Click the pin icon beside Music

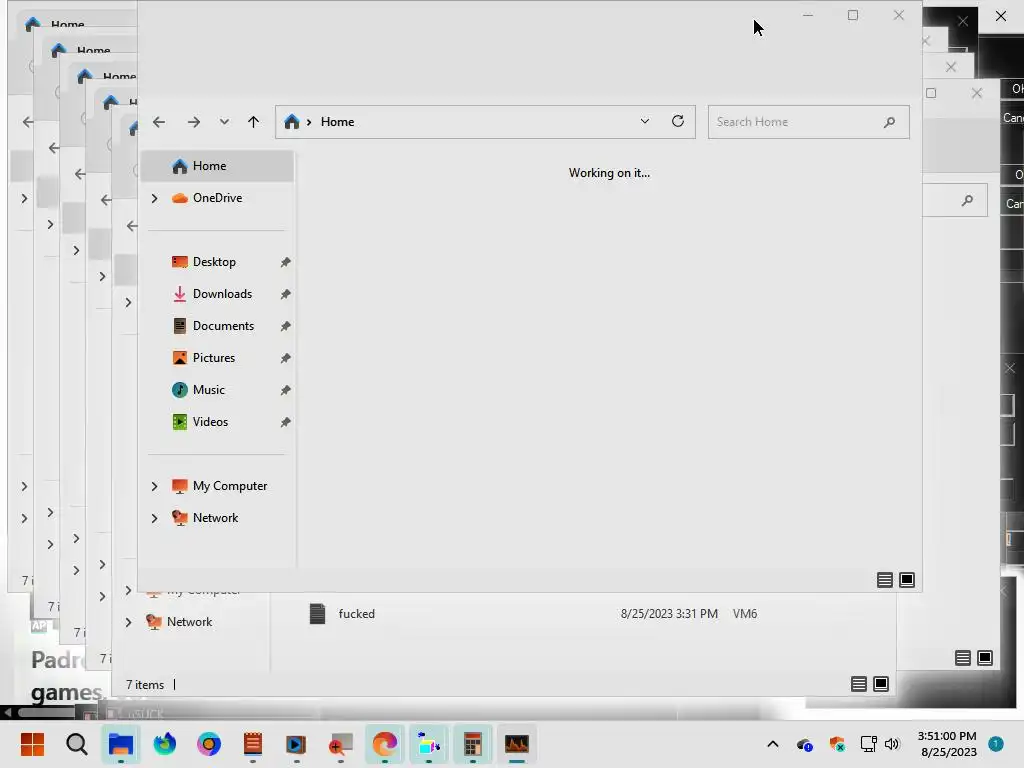[285, 390]
